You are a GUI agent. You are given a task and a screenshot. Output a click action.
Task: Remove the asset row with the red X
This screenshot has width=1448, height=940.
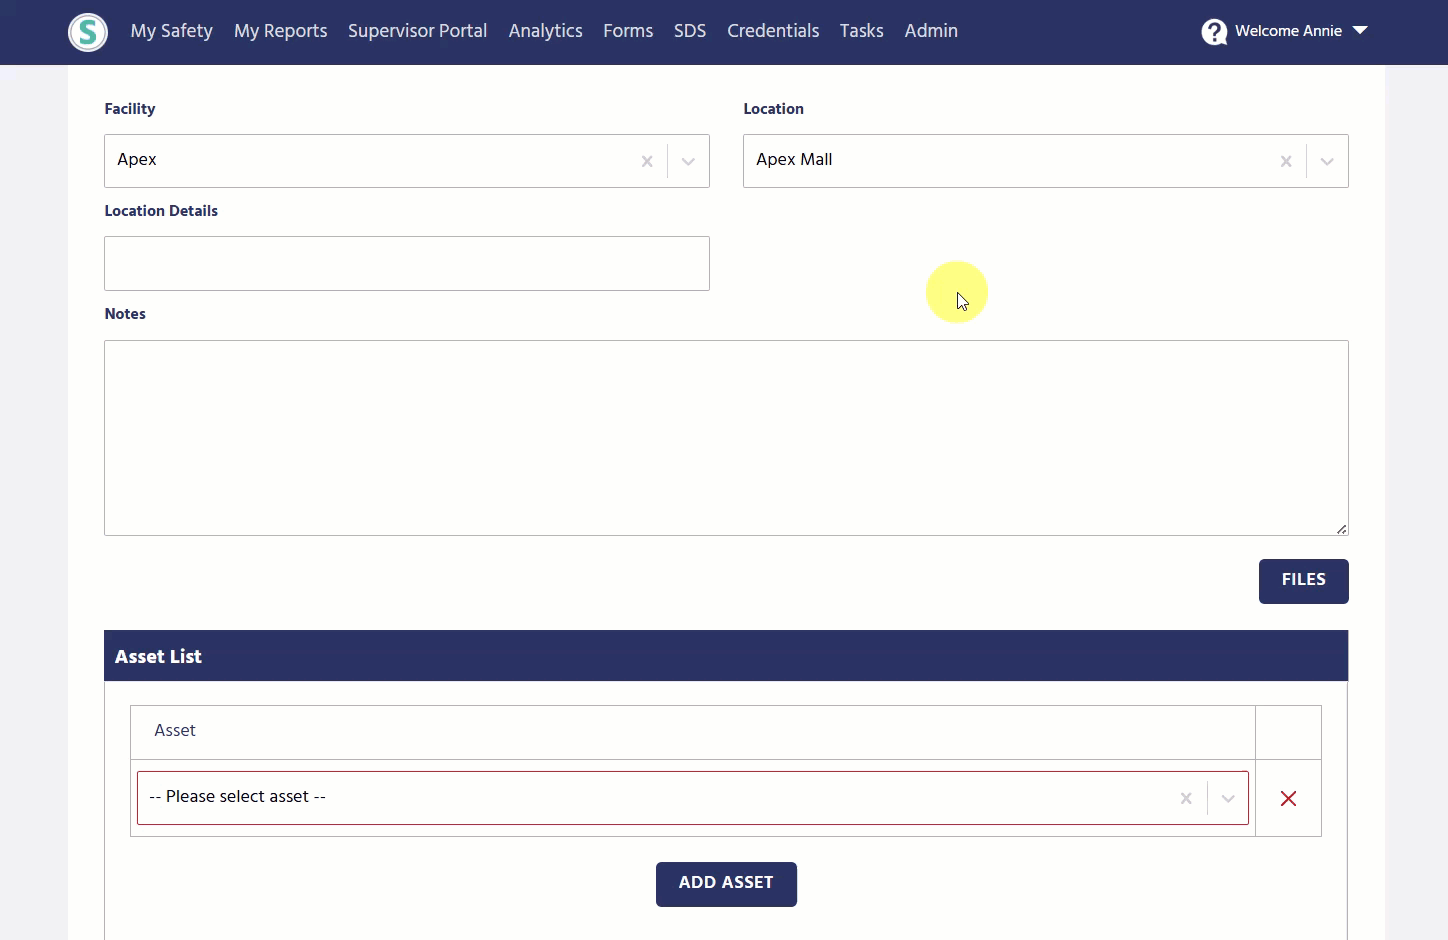(1288, 798)
